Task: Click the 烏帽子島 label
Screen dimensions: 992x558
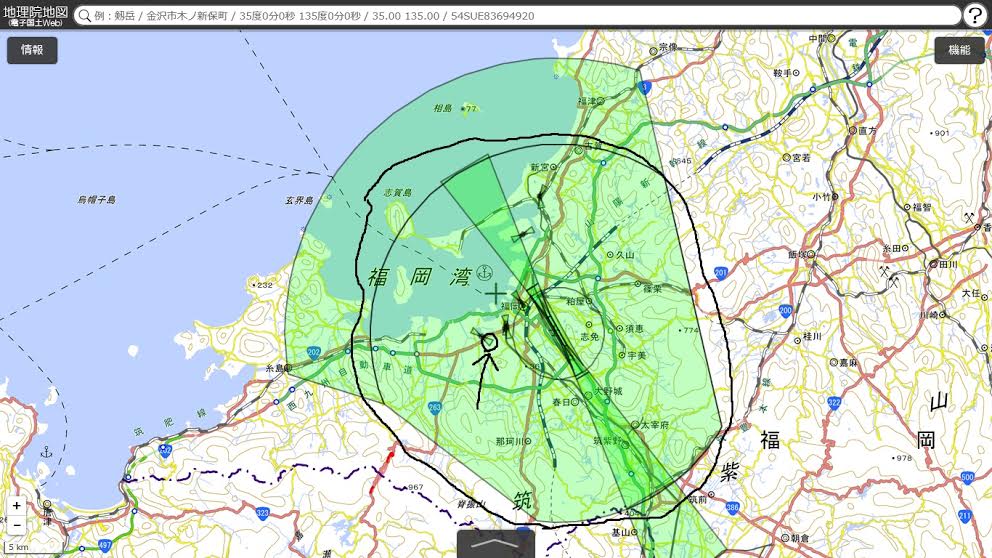Action: (x=96, y=199)
